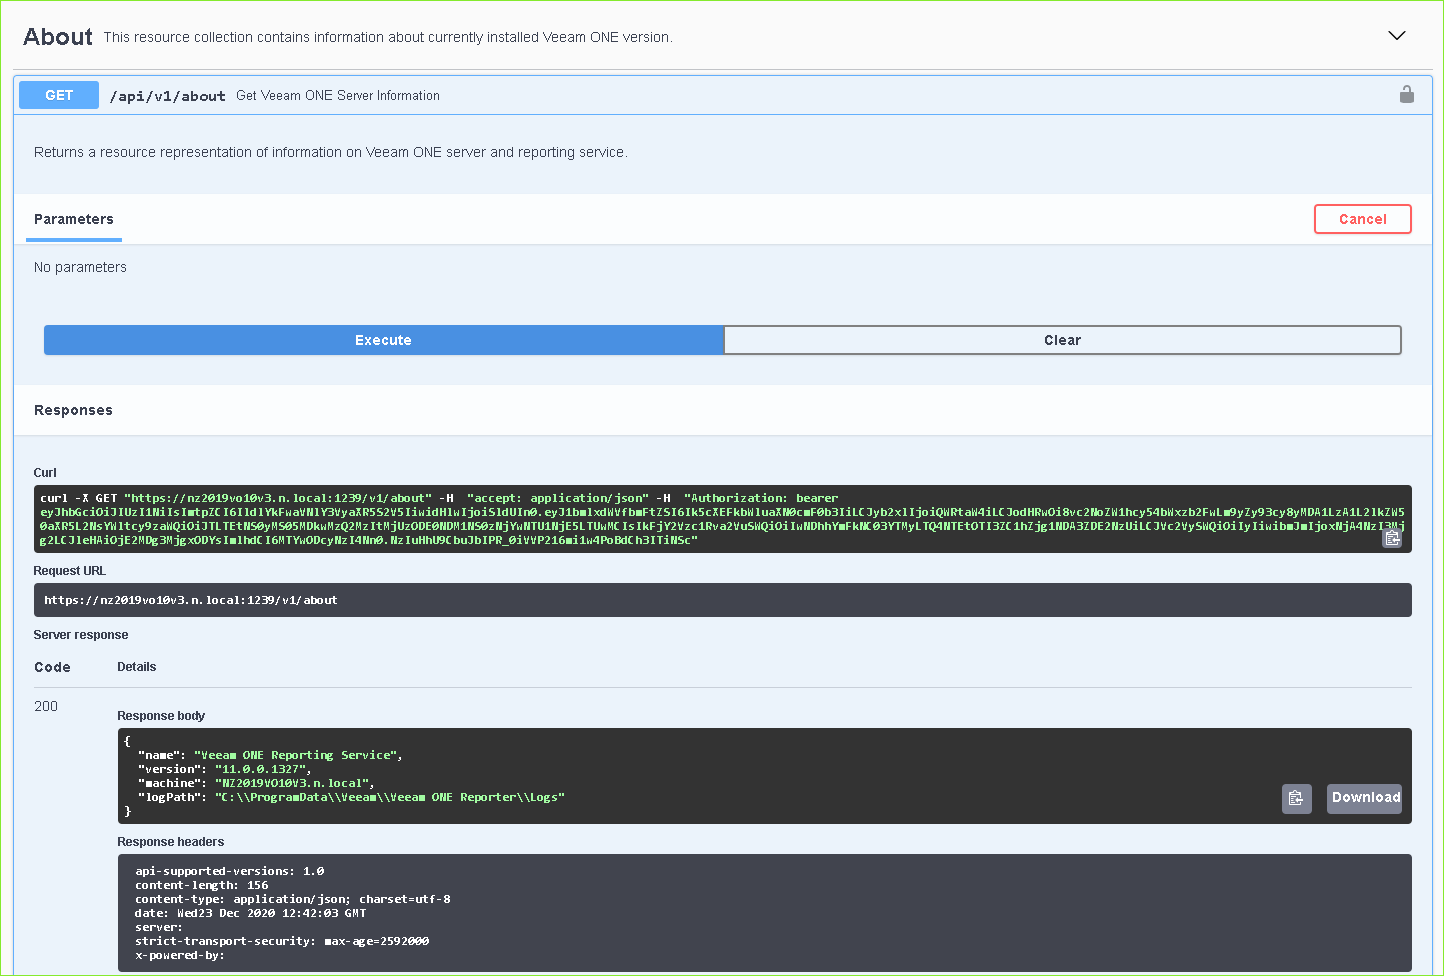This screenshot has width=1444, height=976.
Task: Click inside the curl command block
Action: [700, 519]
